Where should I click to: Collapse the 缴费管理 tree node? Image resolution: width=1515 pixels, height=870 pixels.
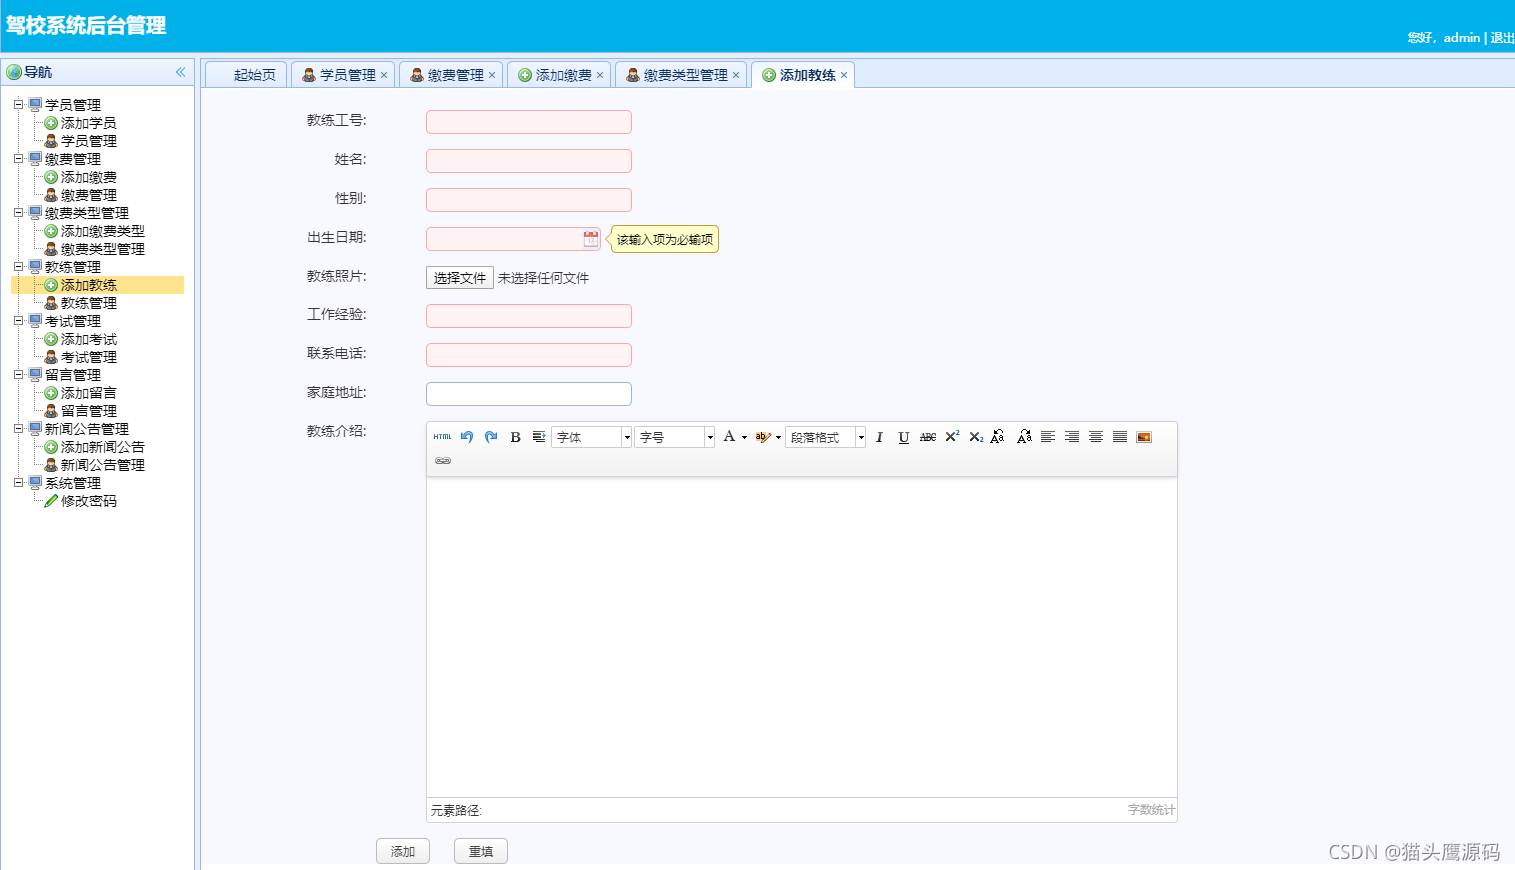pos(18,158)
